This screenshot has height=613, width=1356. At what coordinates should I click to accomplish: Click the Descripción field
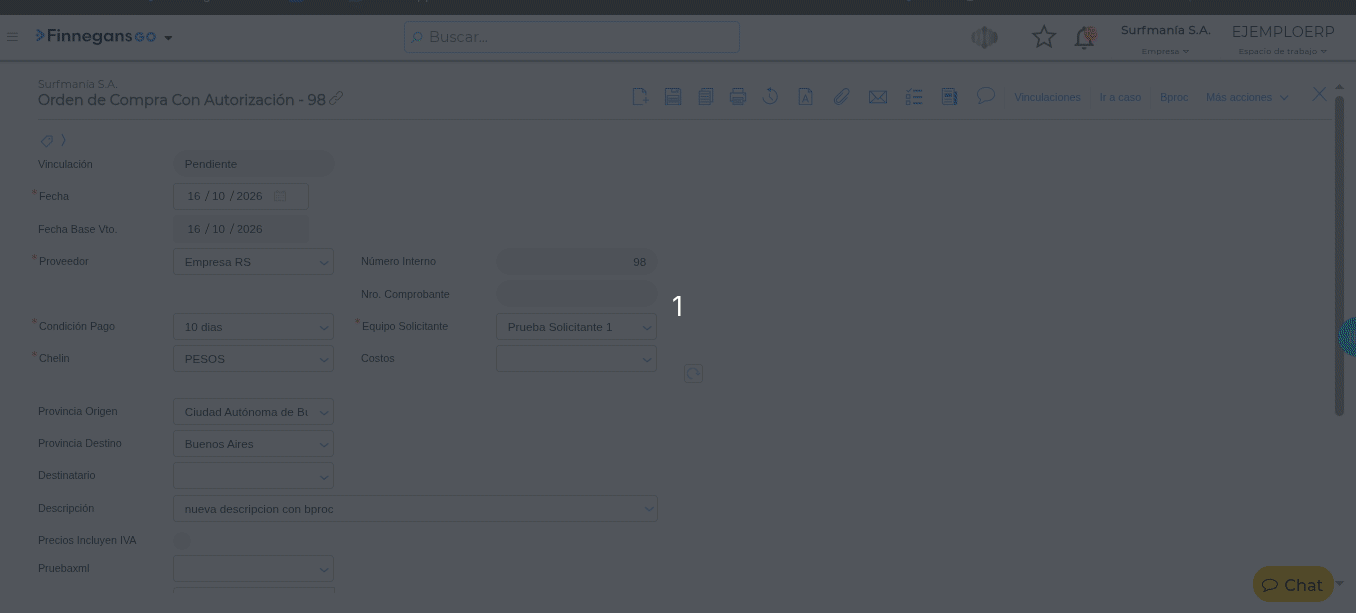pos(415,509)
